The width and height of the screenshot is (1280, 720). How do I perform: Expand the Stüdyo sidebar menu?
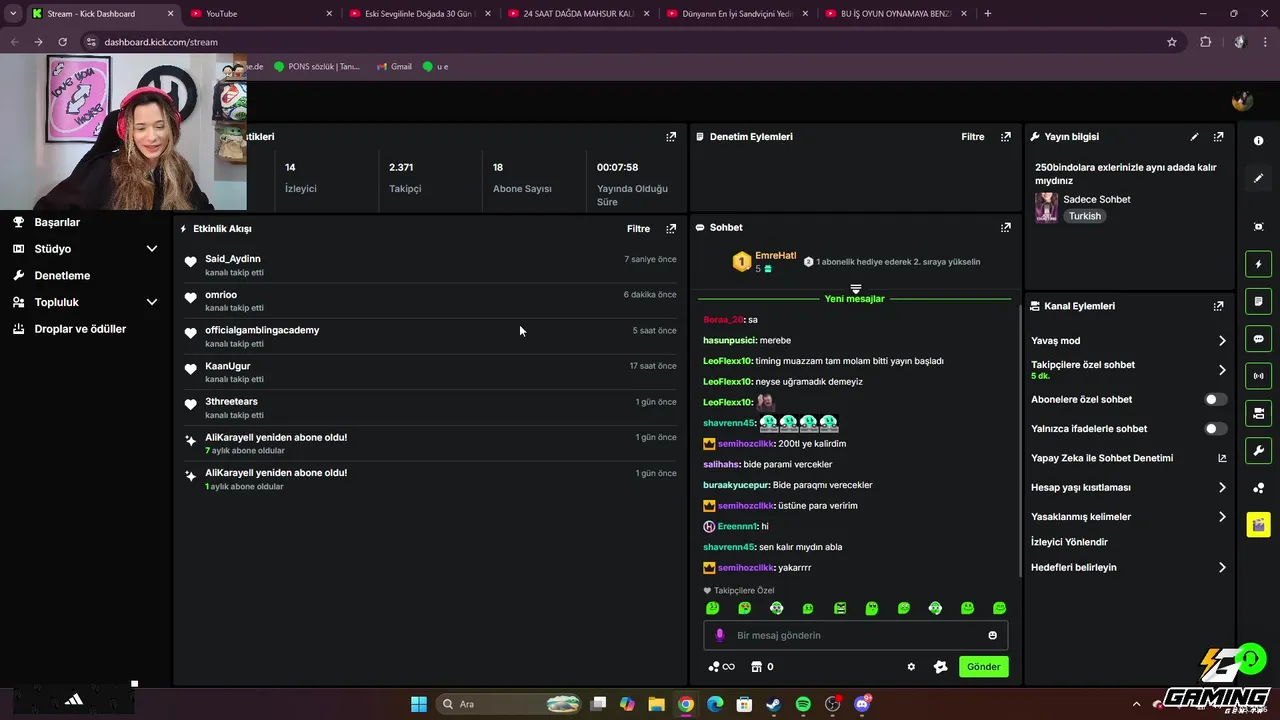pos(152,249)
